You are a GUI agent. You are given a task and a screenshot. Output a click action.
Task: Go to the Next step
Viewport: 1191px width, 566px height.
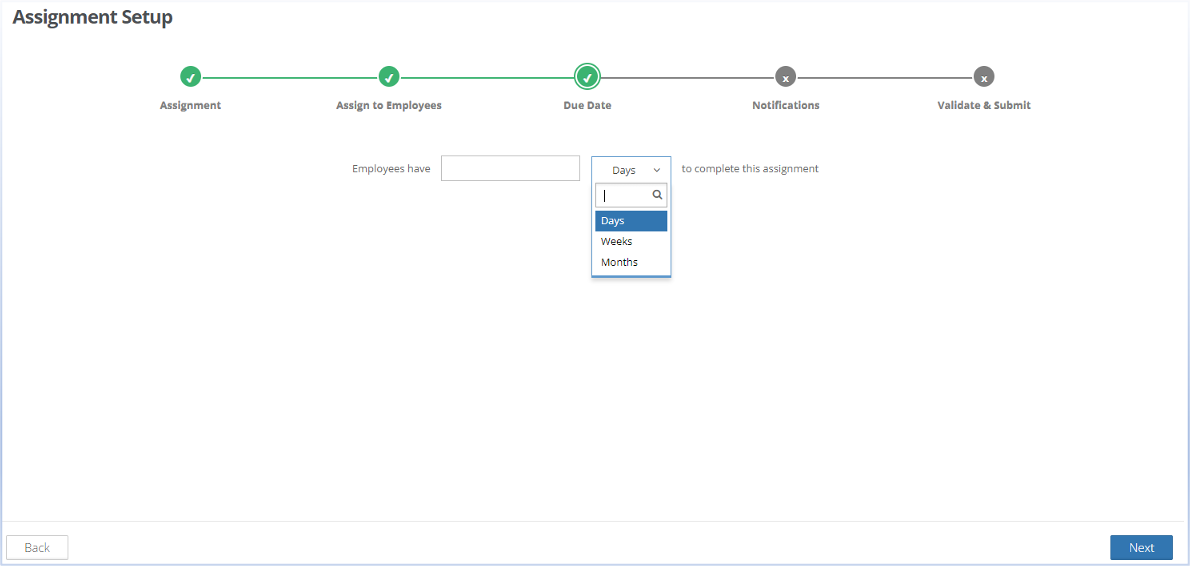tap(1141, 548)
